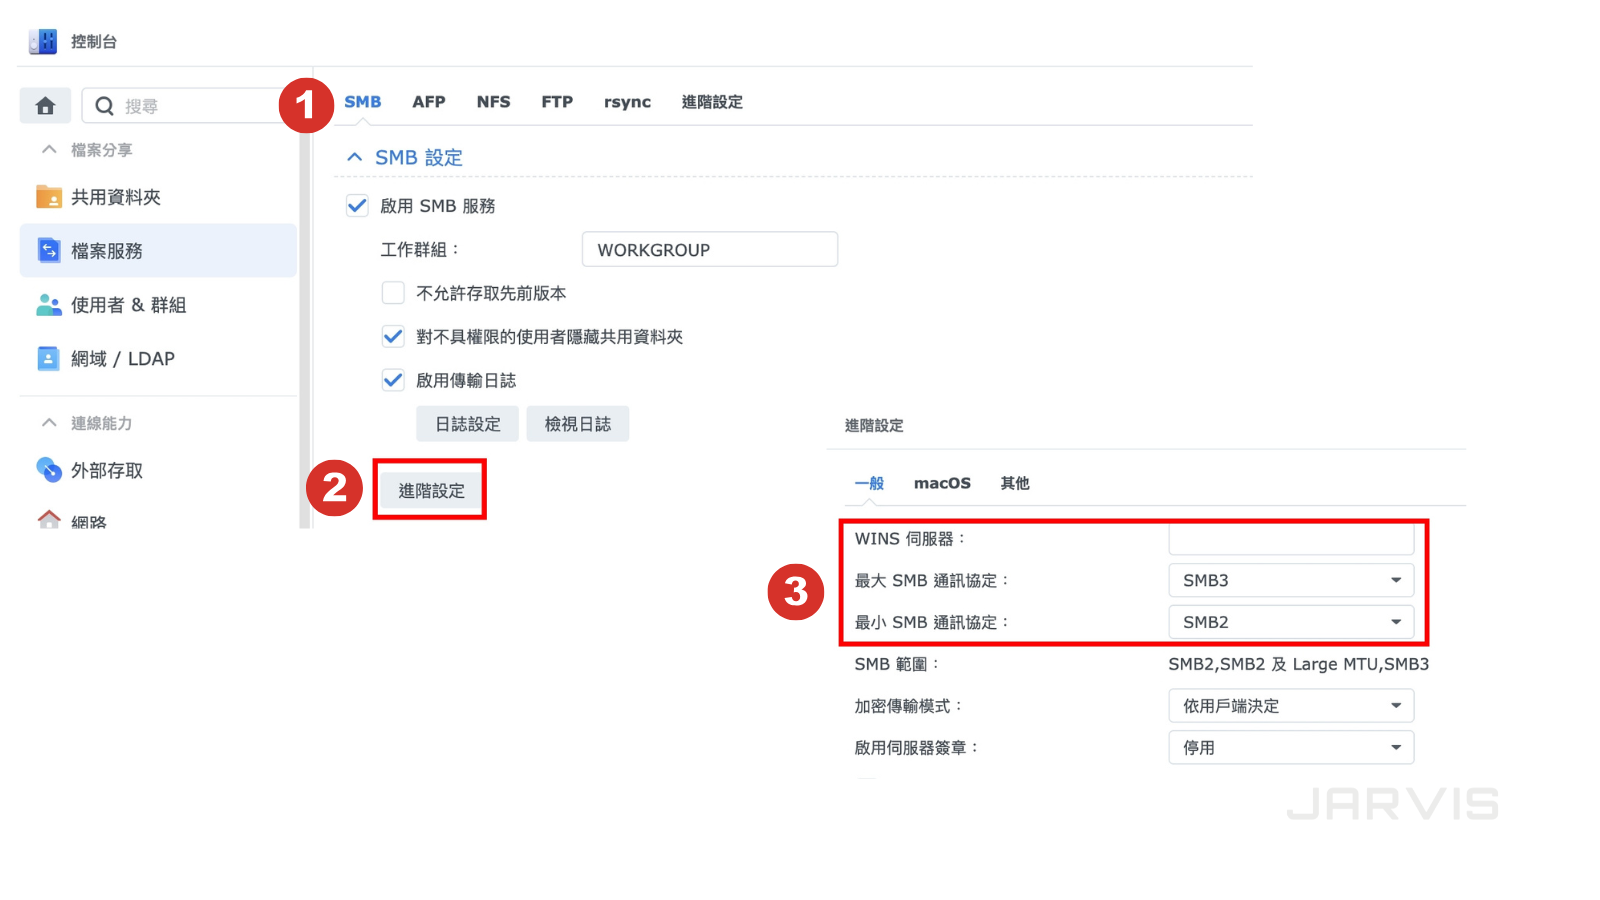Select the 檔案服務 file services icon

point(48,250)
